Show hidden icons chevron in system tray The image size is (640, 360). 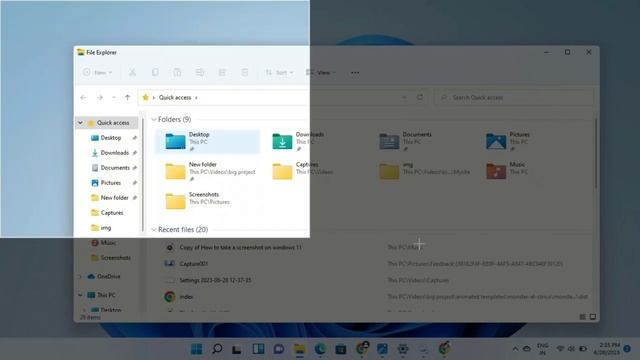[515, 349]
